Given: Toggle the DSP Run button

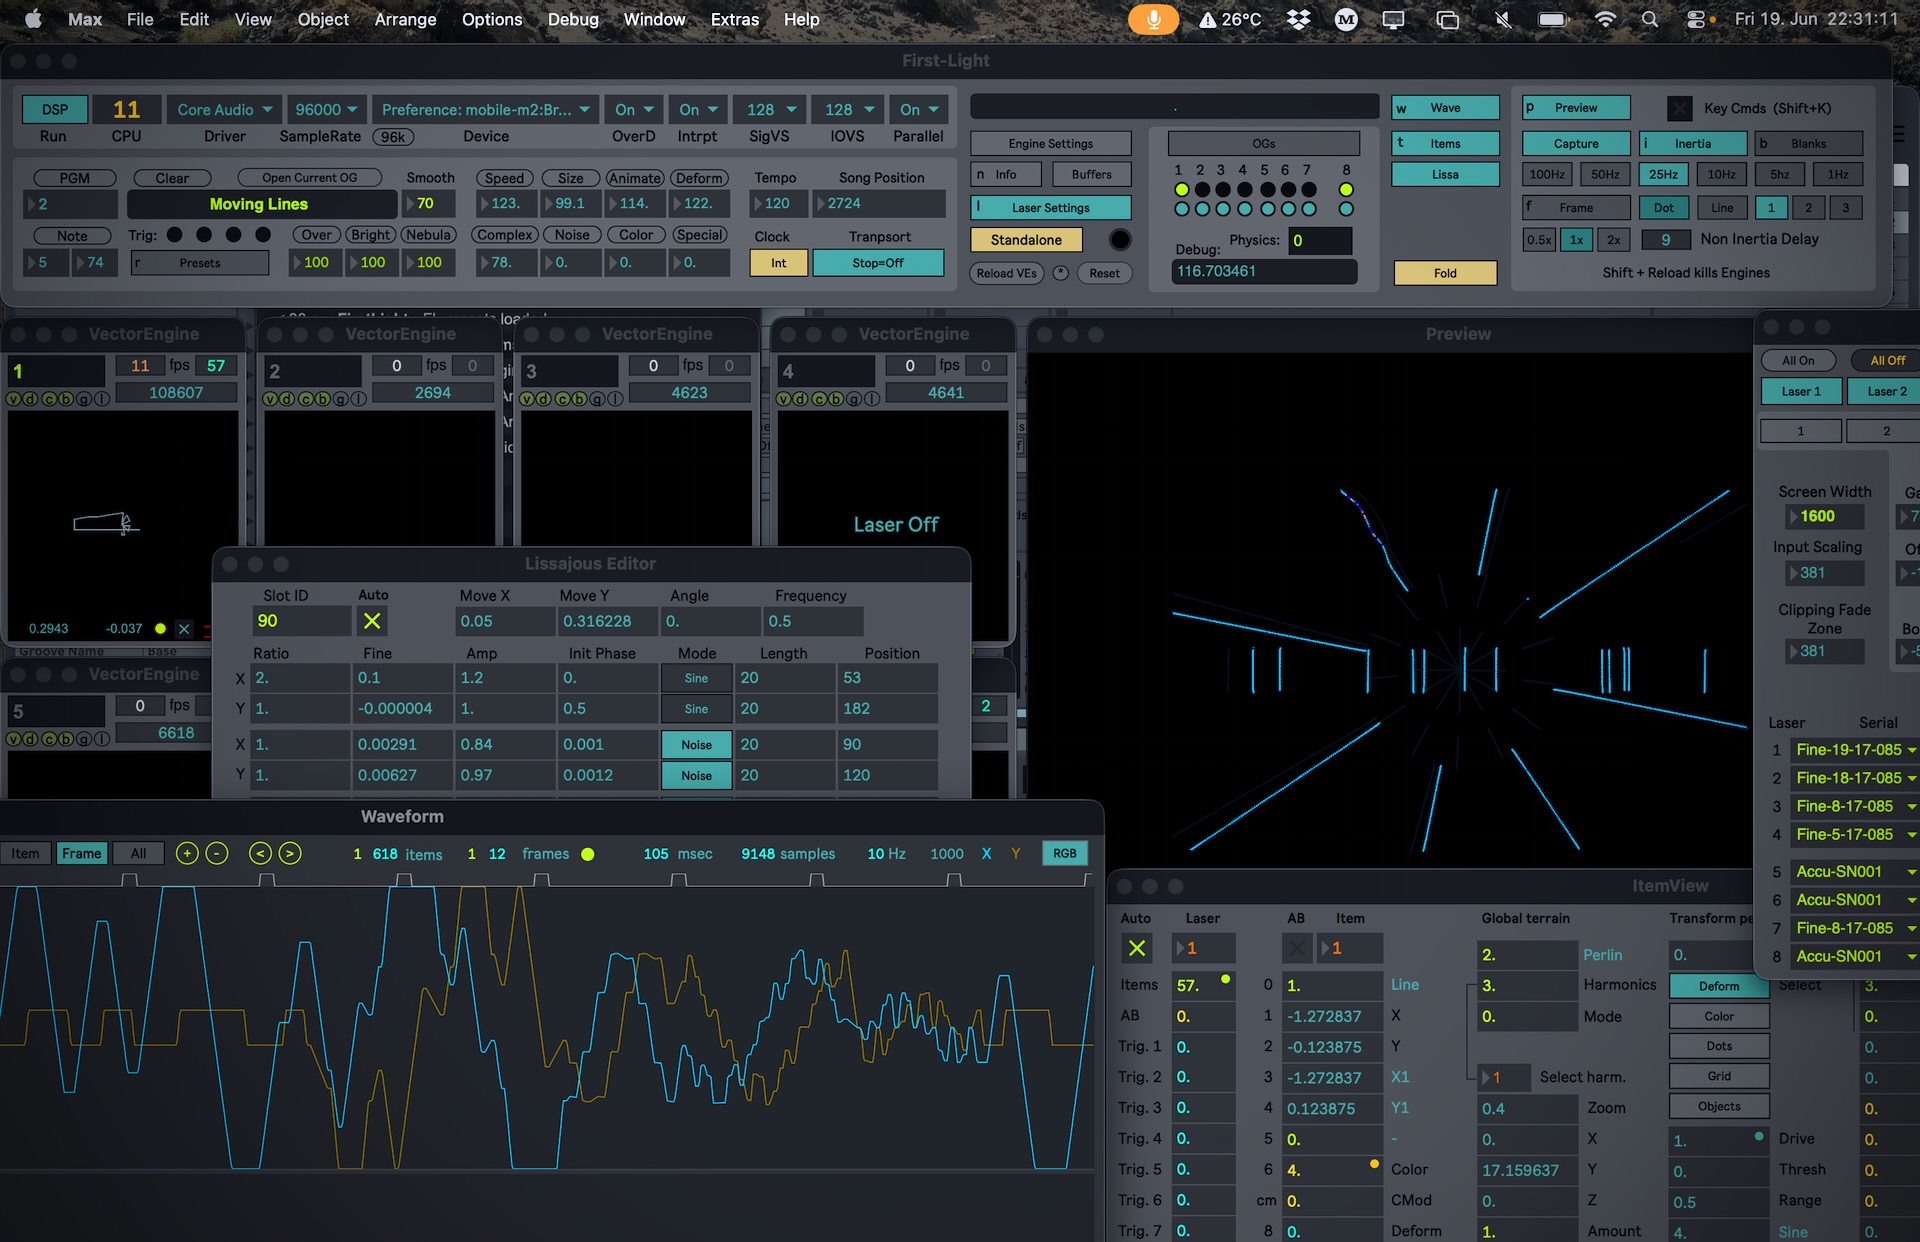Looking at the screenshot, I should [x=55, y=109].
